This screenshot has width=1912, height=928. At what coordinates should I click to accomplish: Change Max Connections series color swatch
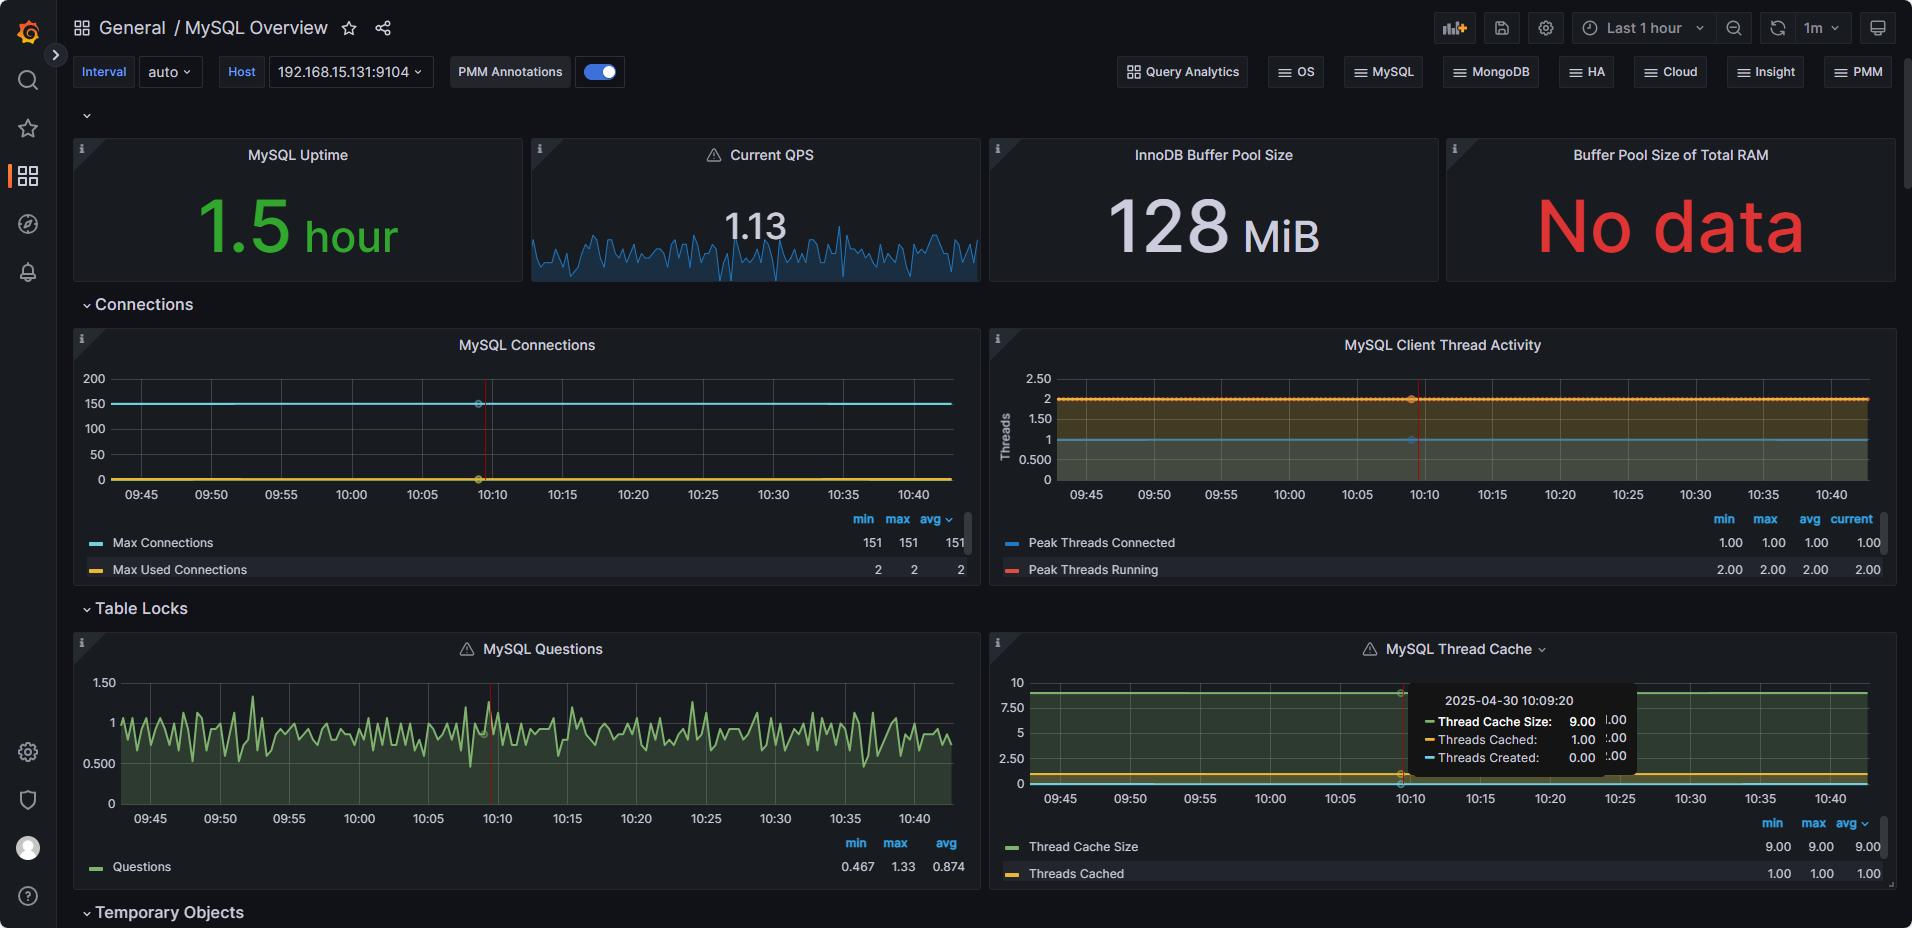96,544
